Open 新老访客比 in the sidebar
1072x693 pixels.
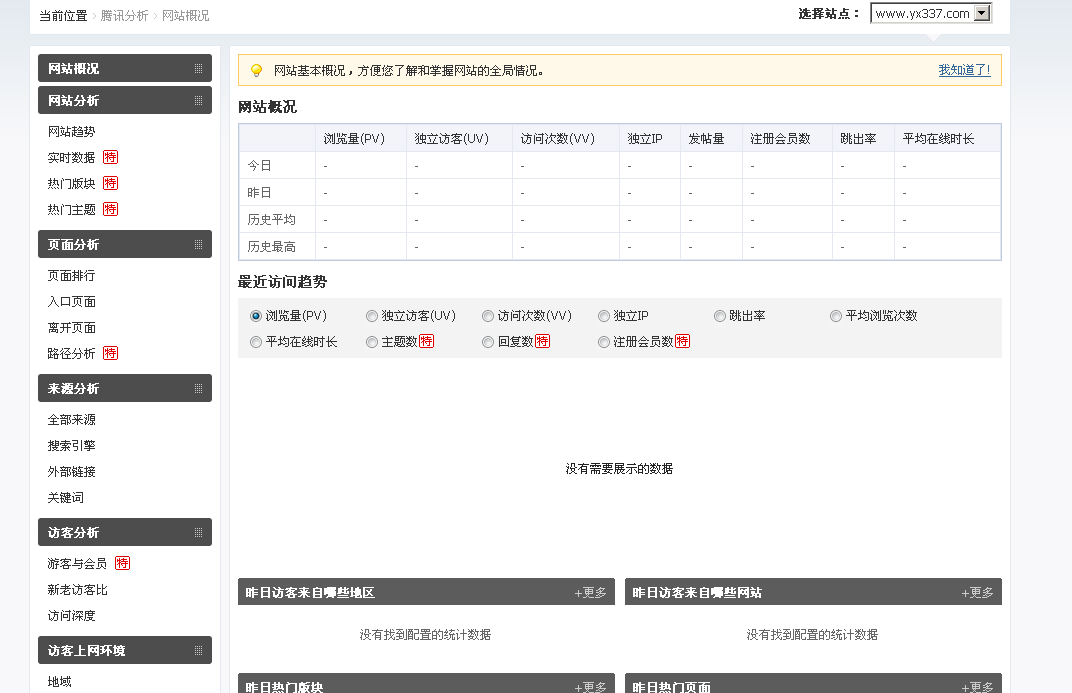point(78,589)
